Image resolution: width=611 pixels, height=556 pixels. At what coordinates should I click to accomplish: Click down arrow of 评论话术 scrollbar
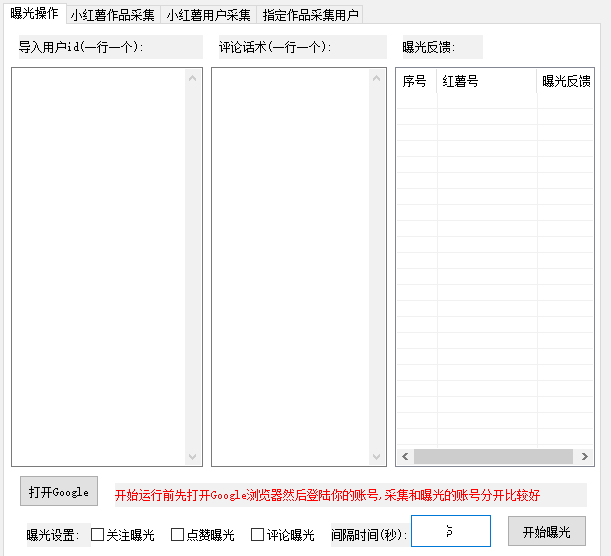377,457
